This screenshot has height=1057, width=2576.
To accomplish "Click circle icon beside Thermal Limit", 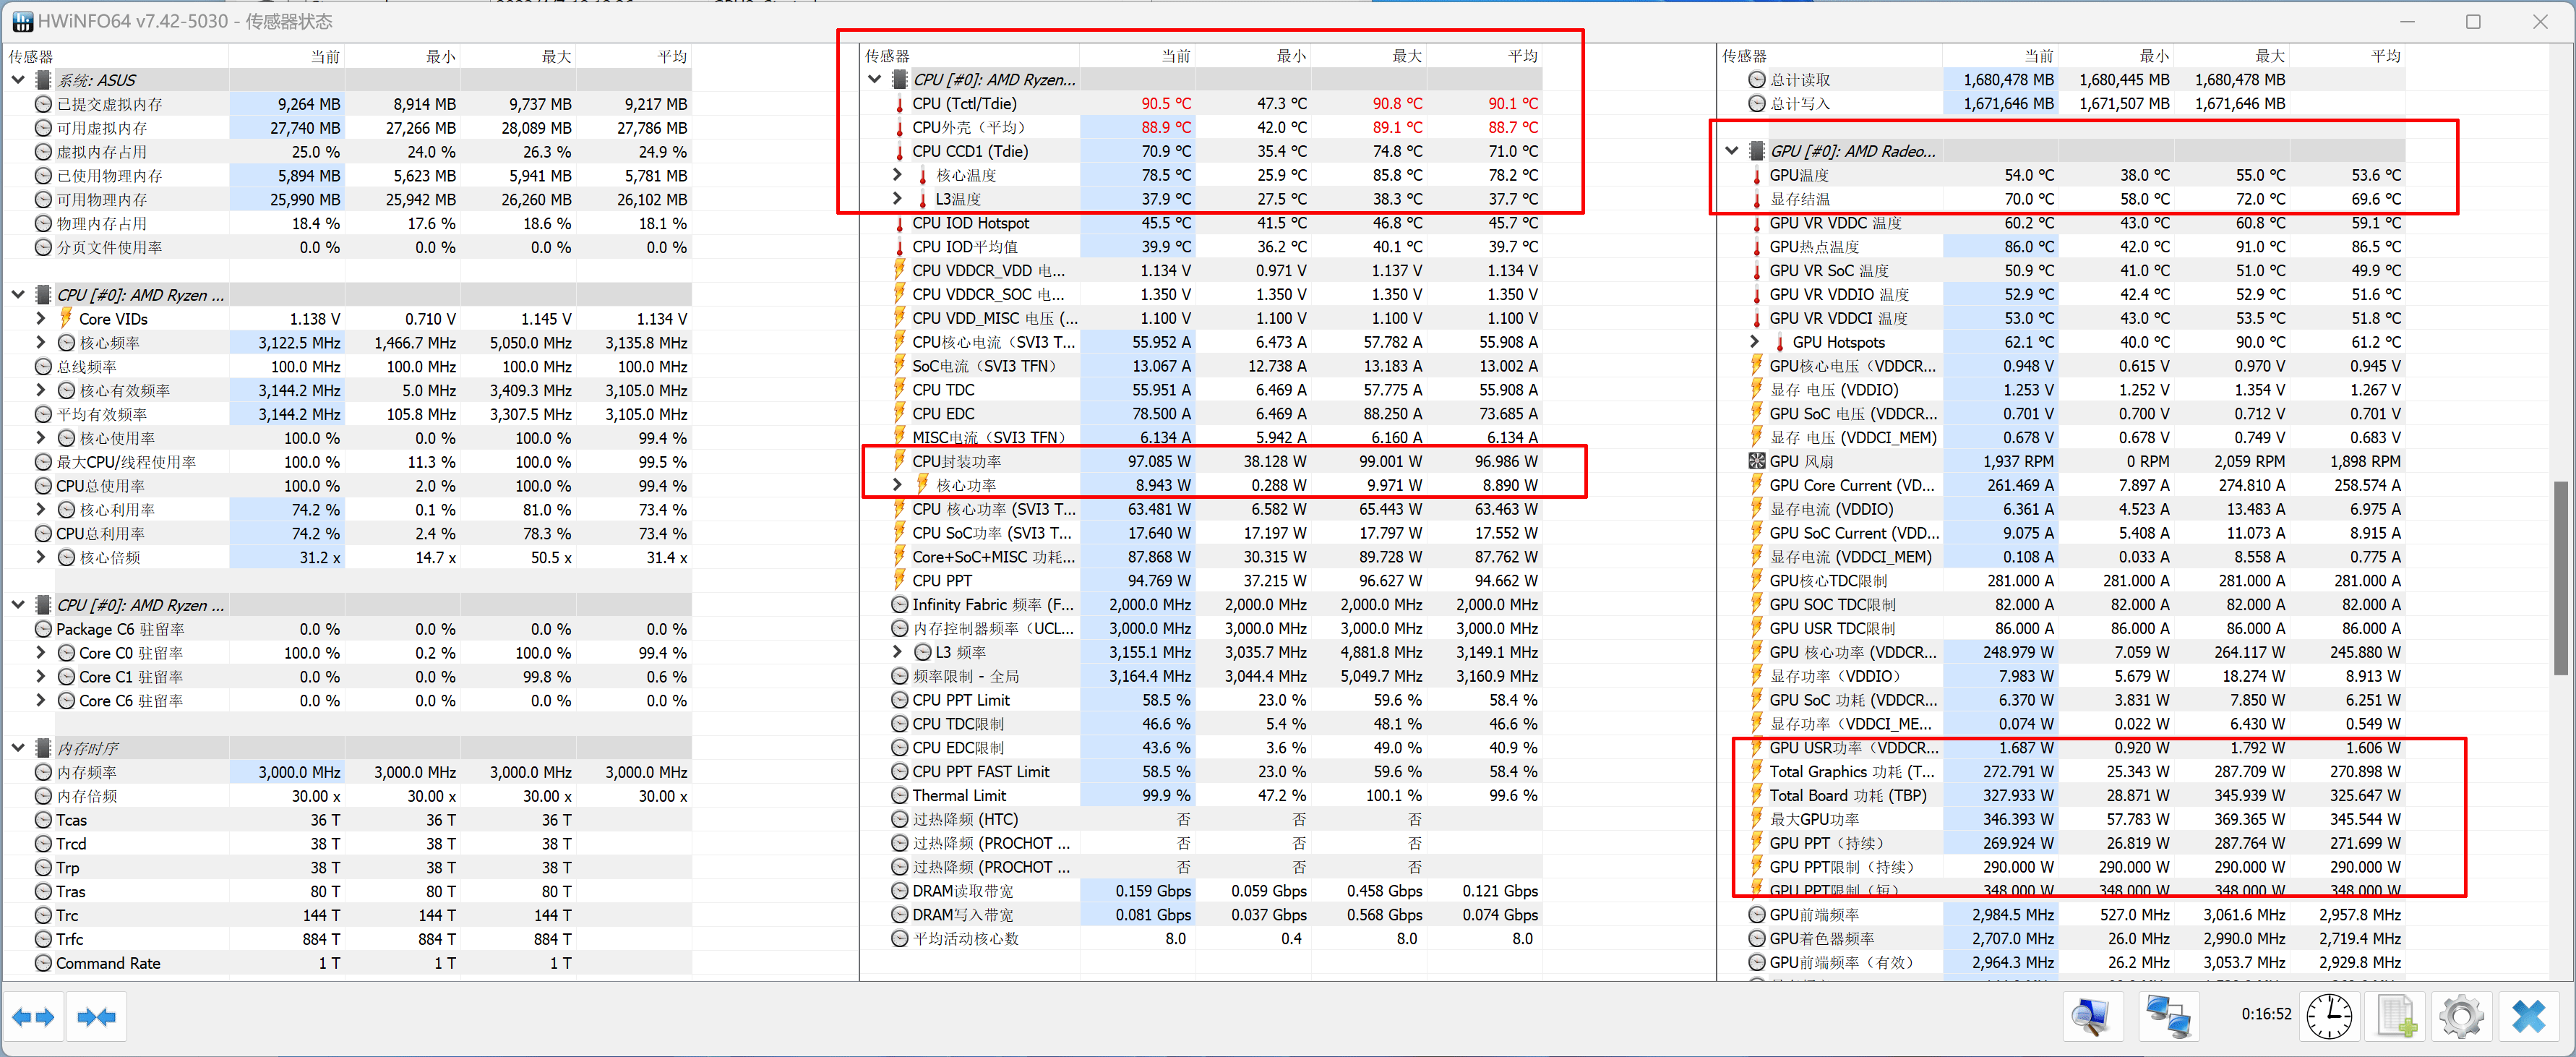I will [899, 795].
